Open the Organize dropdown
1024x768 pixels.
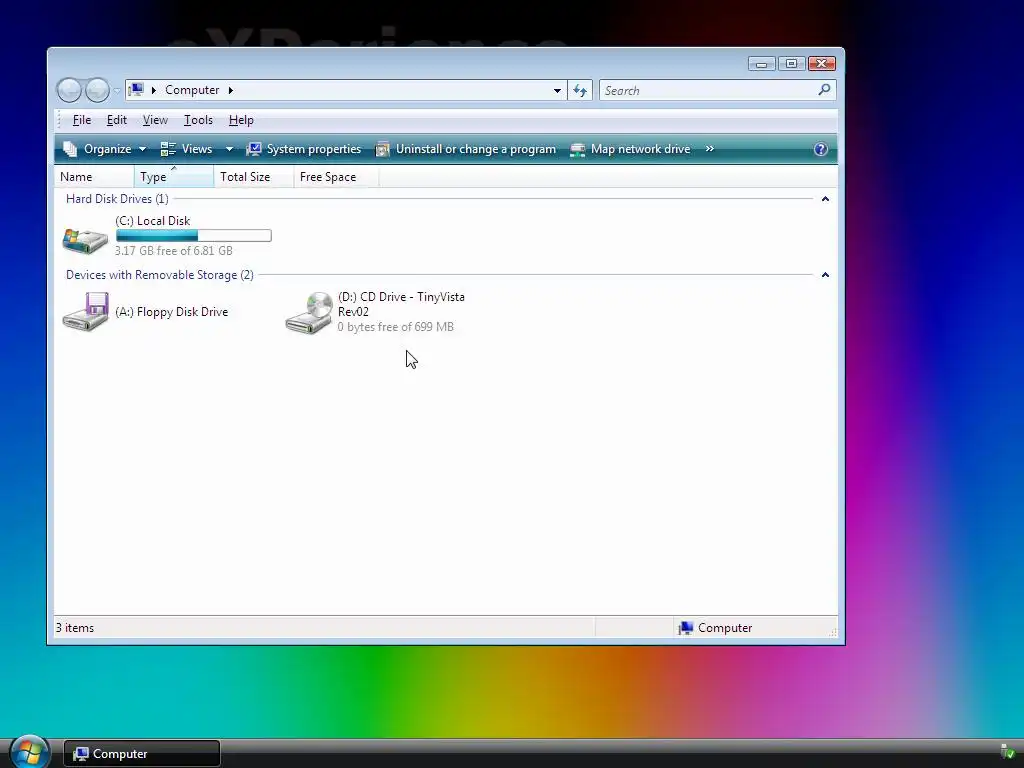click(104, 149)
